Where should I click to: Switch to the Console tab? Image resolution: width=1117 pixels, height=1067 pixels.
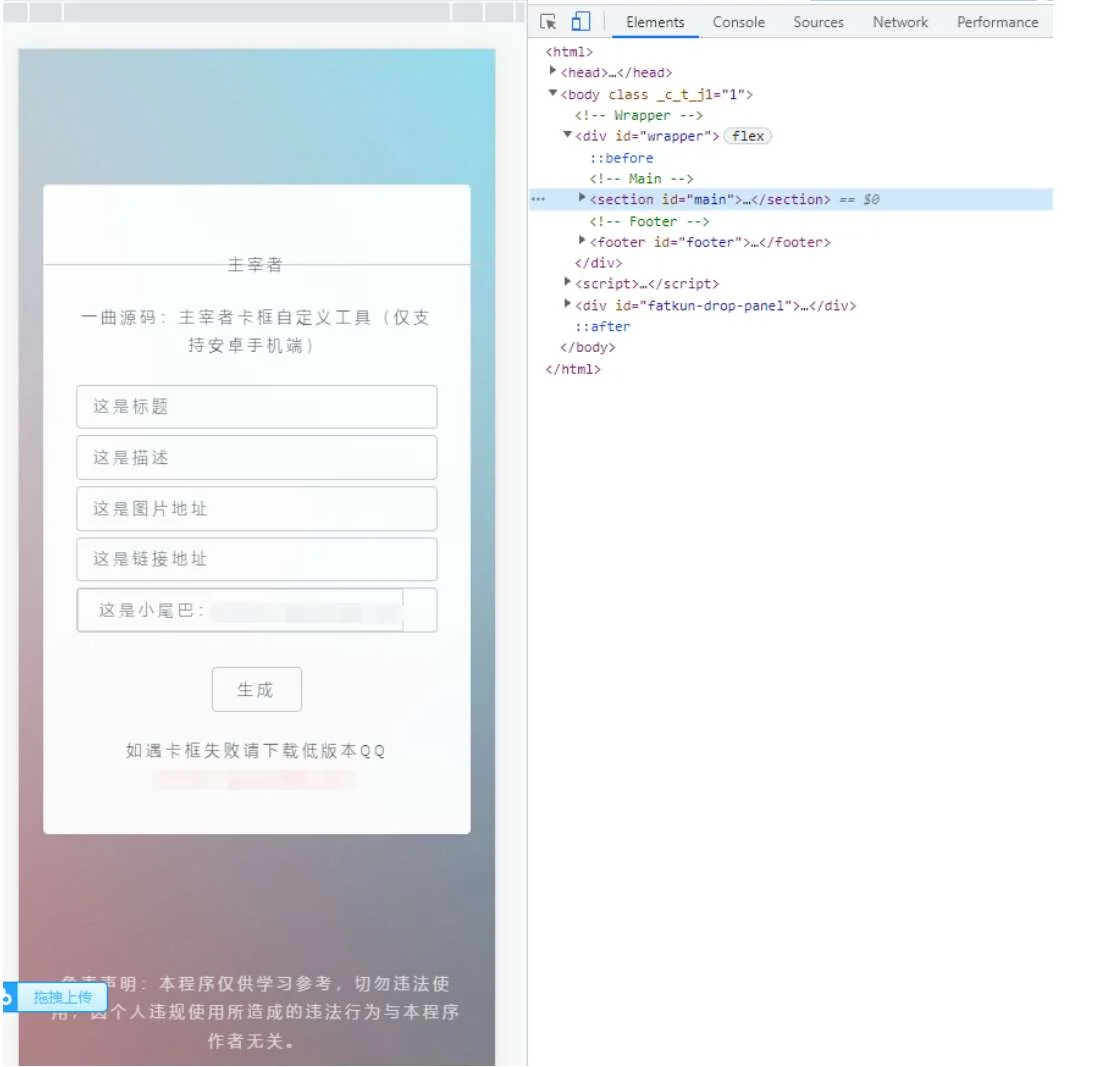tap(738, 22)
